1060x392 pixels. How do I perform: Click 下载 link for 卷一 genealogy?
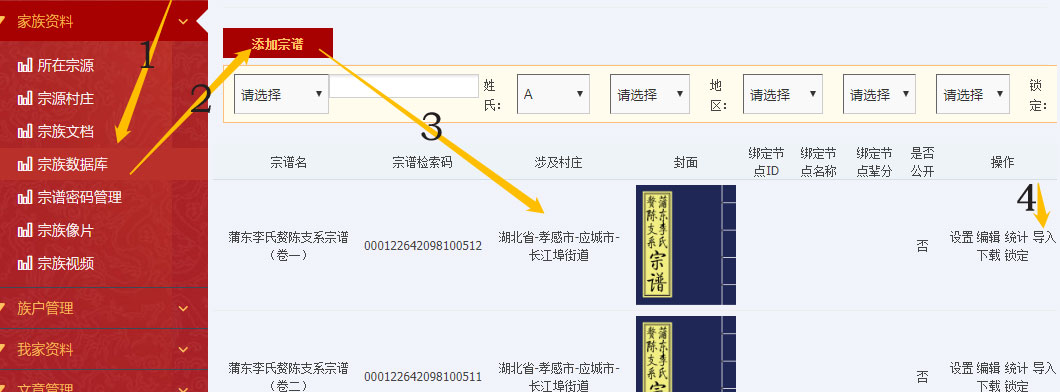[988, 255]
